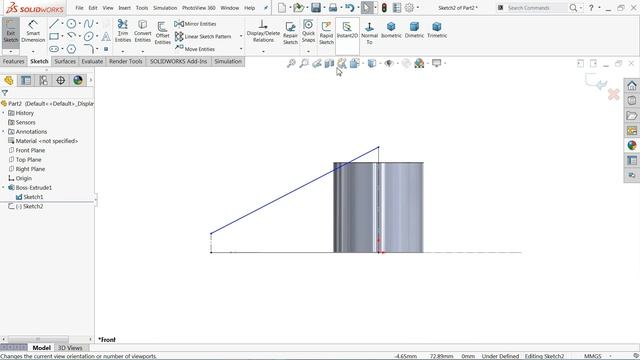Open the Insert menu

tap(124, 8)
